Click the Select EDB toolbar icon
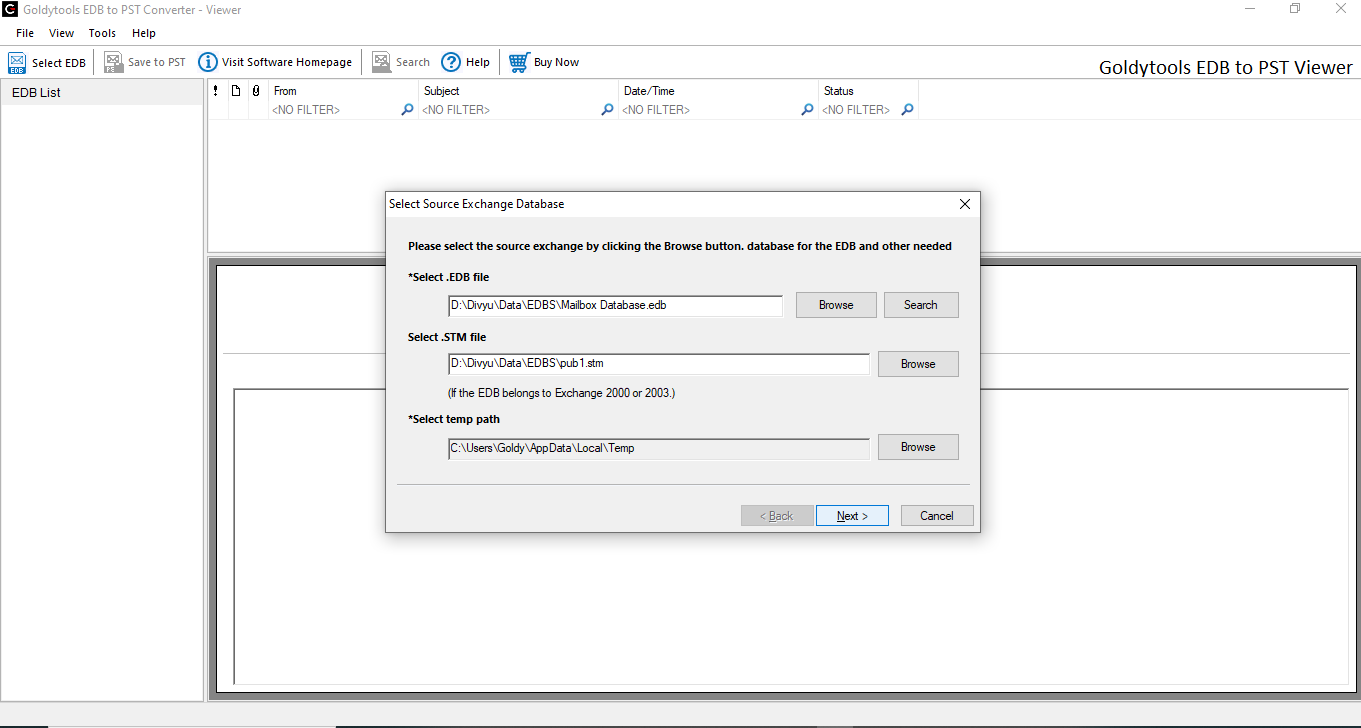 17,63
